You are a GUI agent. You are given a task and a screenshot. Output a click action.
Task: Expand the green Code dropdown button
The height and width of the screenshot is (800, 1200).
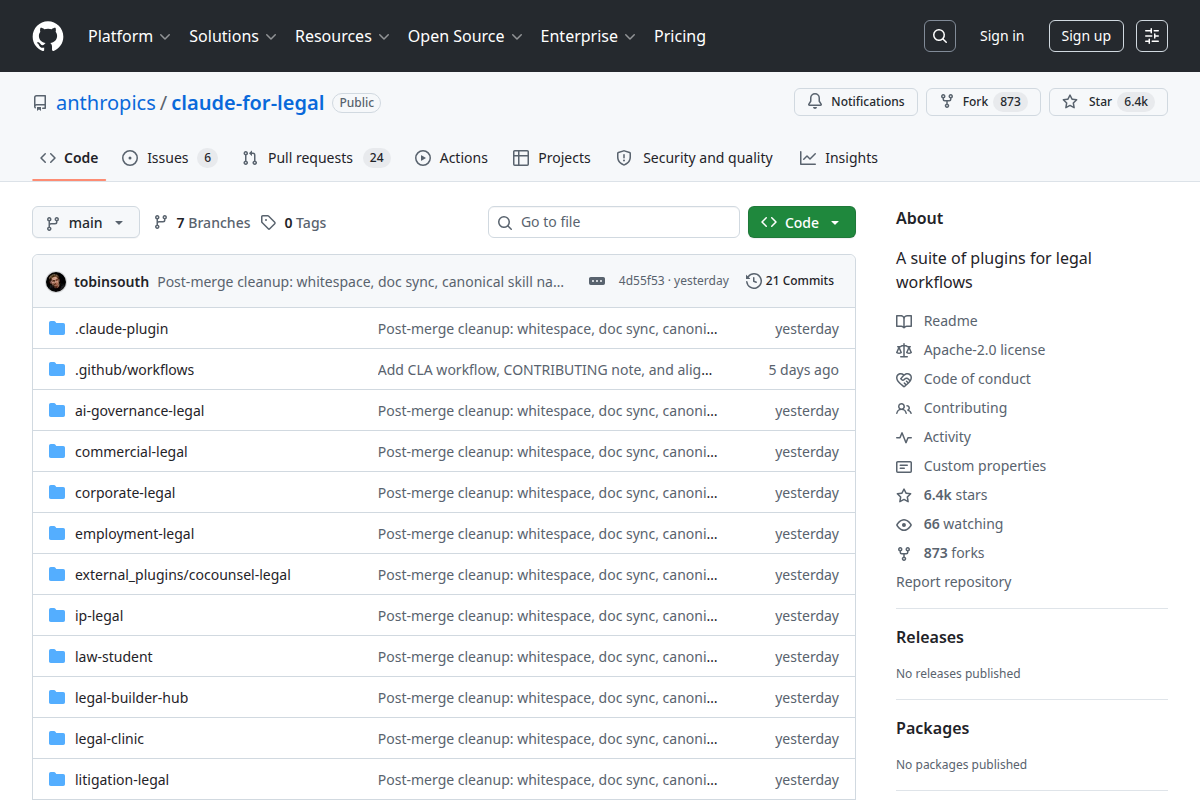[802, 222]
